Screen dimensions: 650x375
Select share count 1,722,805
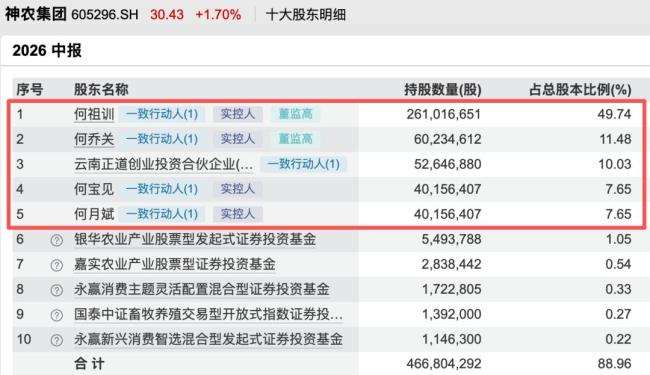tap(451, 289)
